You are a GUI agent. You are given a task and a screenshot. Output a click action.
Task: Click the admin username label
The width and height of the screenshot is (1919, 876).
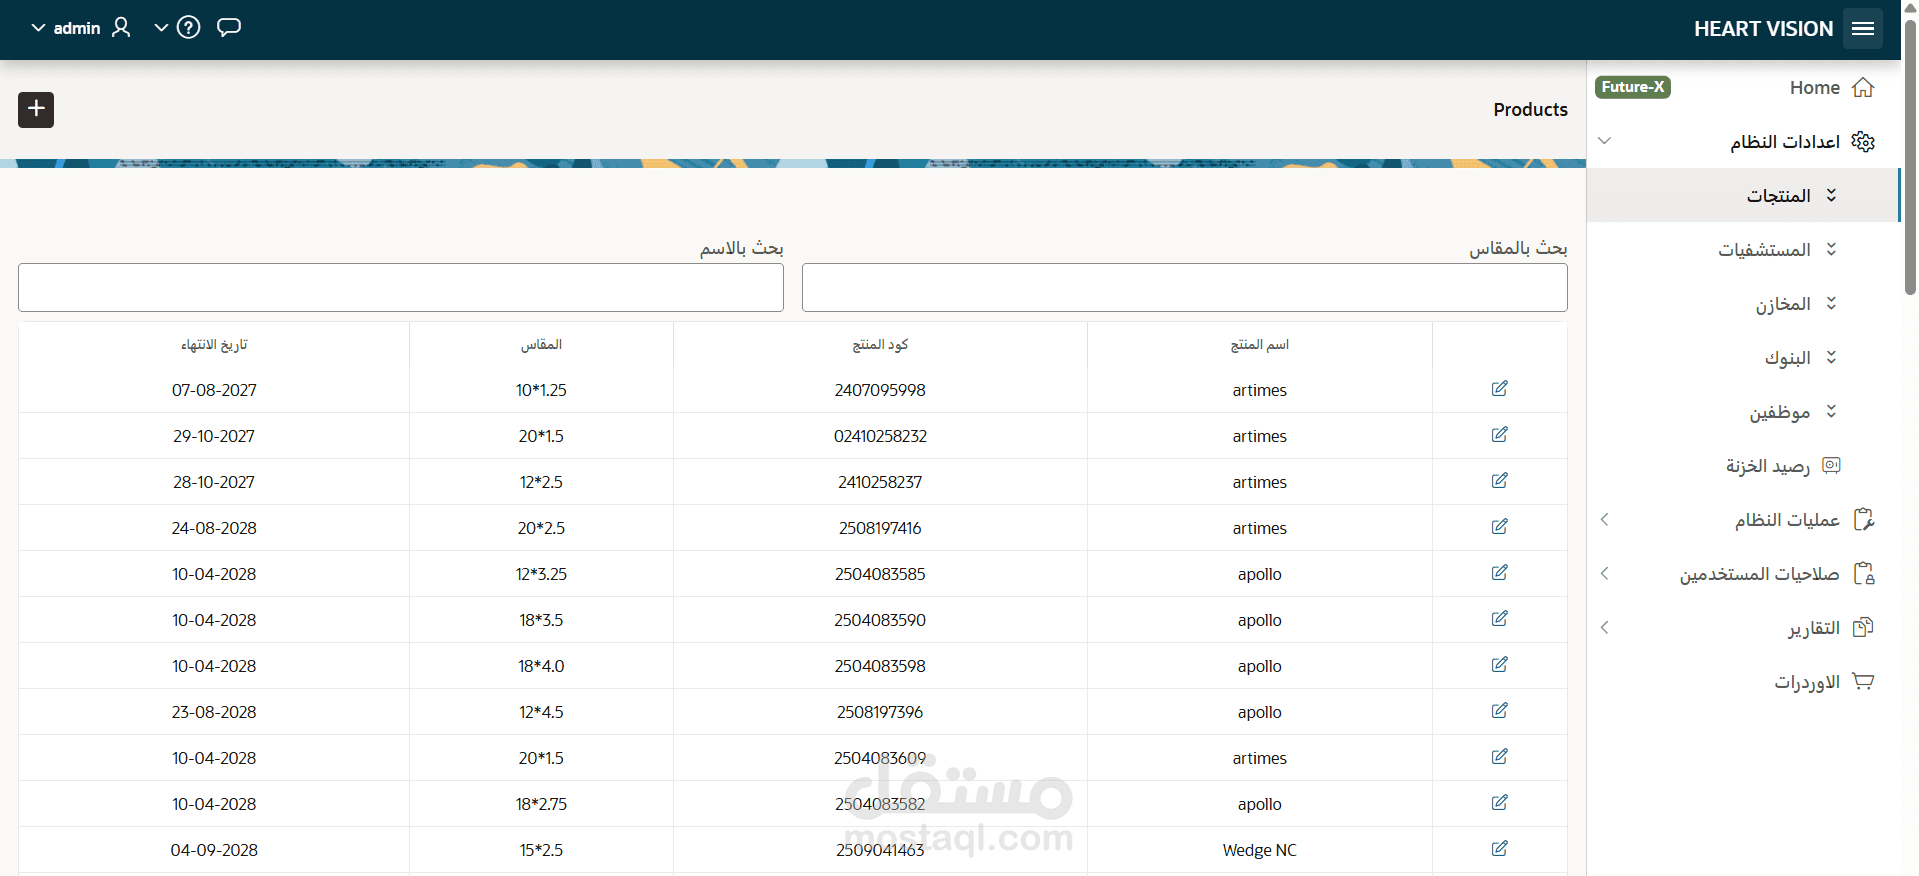pos(77,28)
